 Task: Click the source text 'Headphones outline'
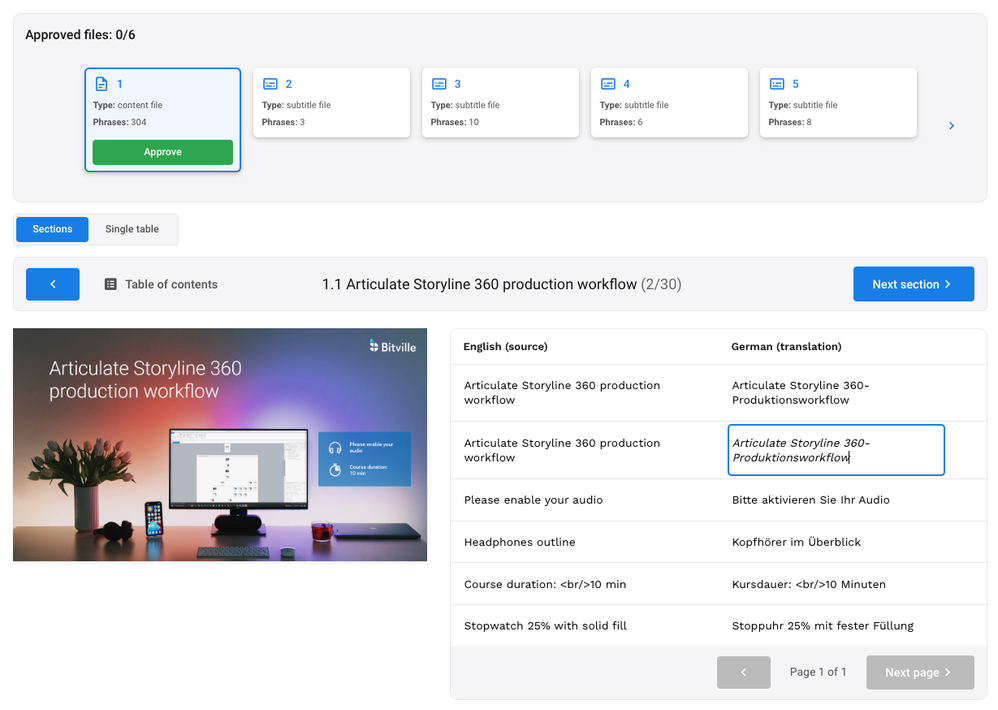pos(520,542)
